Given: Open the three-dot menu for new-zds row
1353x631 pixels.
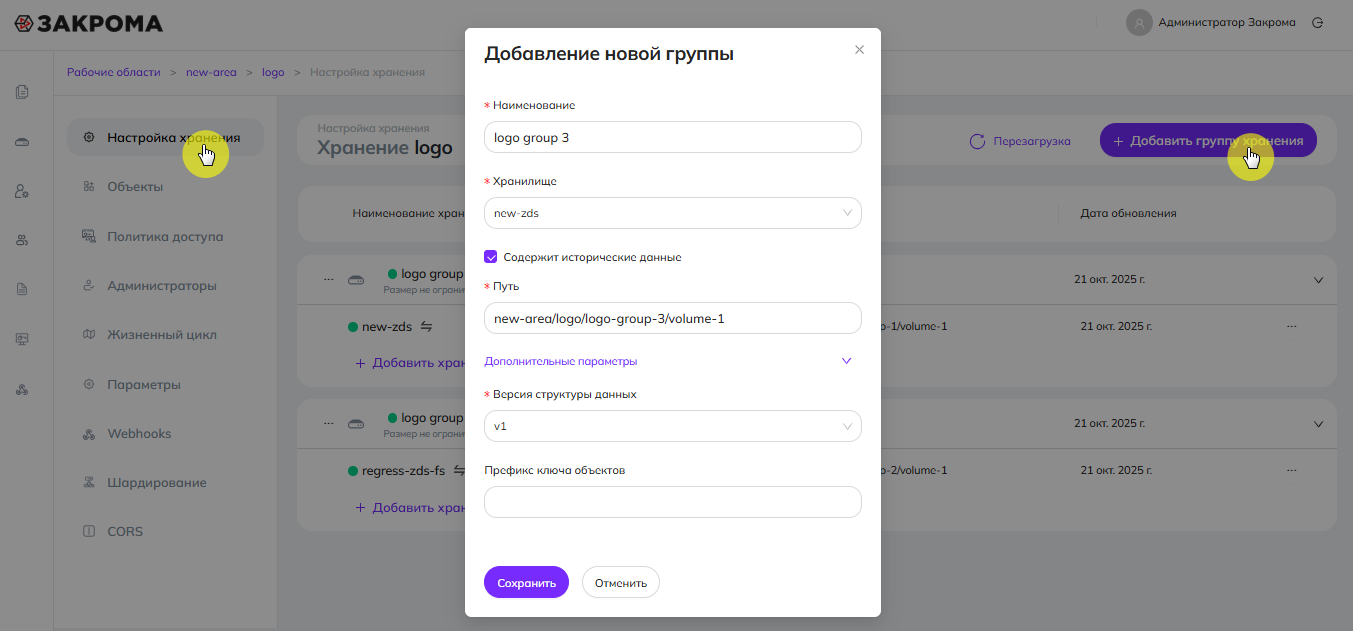Looking at the screenshot, I should (x=1292, y=327).
